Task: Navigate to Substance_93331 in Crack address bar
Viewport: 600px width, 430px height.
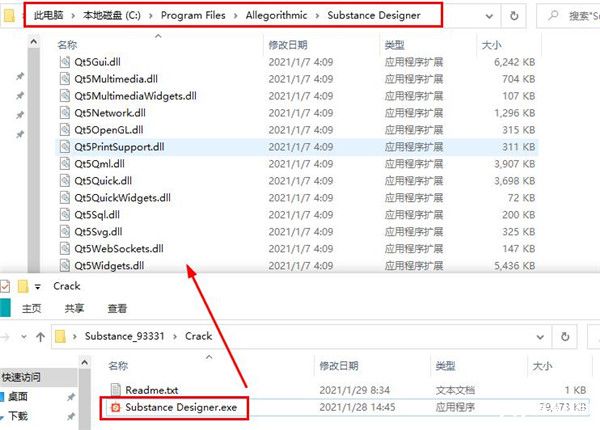Action: [124, 336]
